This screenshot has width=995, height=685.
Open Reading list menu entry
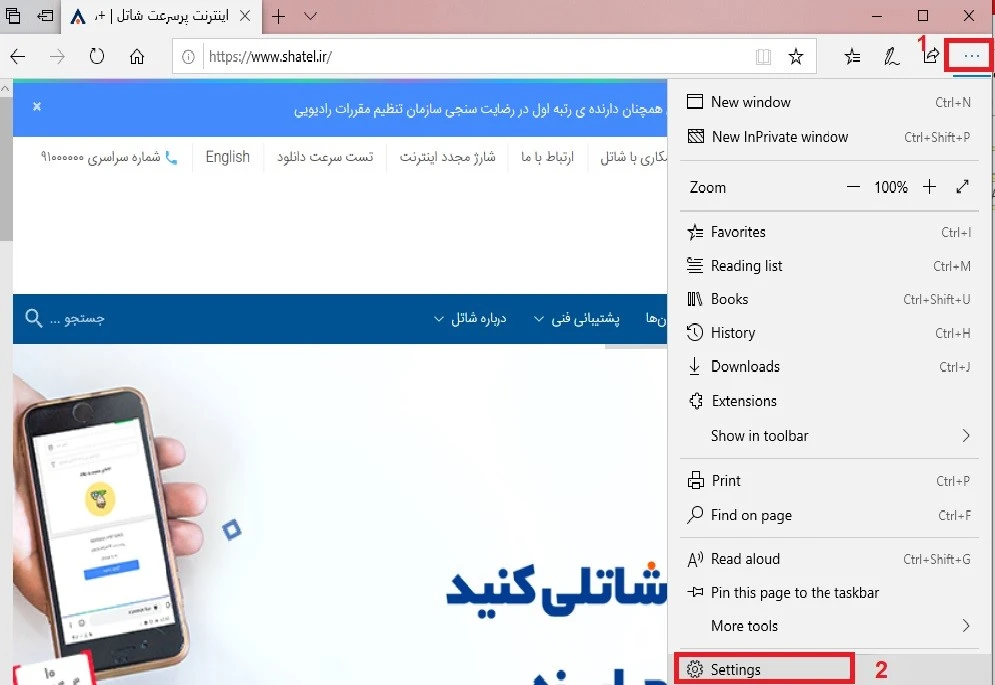(829, 266)
